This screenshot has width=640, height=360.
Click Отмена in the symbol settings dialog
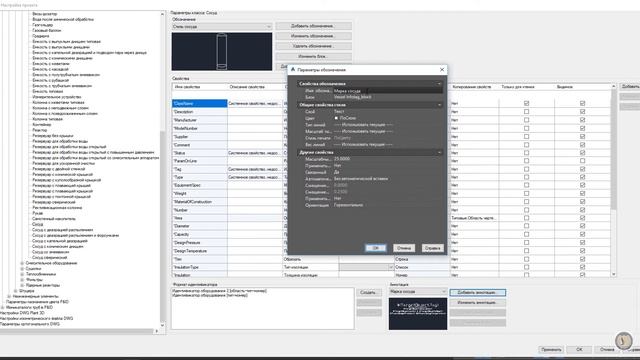(404, 248)
